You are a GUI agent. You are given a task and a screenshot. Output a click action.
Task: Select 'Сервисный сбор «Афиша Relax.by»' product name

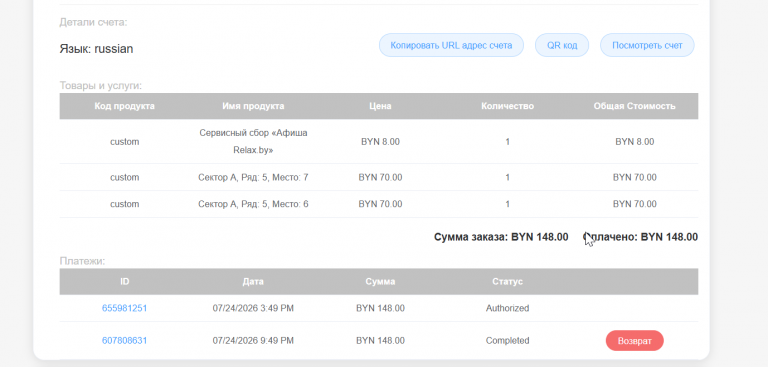coord(253,142)
